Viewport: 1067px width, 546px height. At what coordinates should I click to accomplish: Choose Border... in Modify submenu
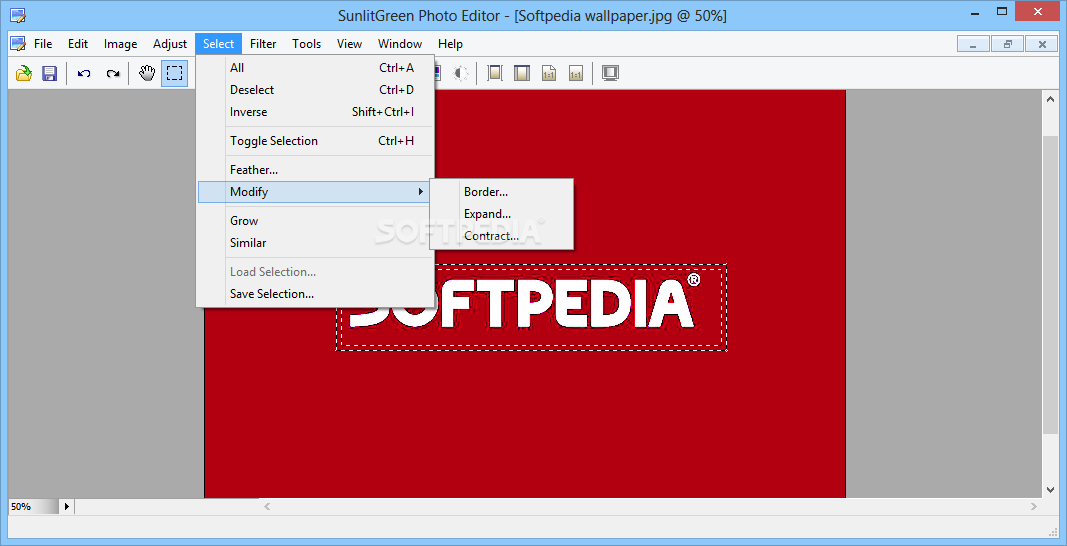click(x=502, y=192)
